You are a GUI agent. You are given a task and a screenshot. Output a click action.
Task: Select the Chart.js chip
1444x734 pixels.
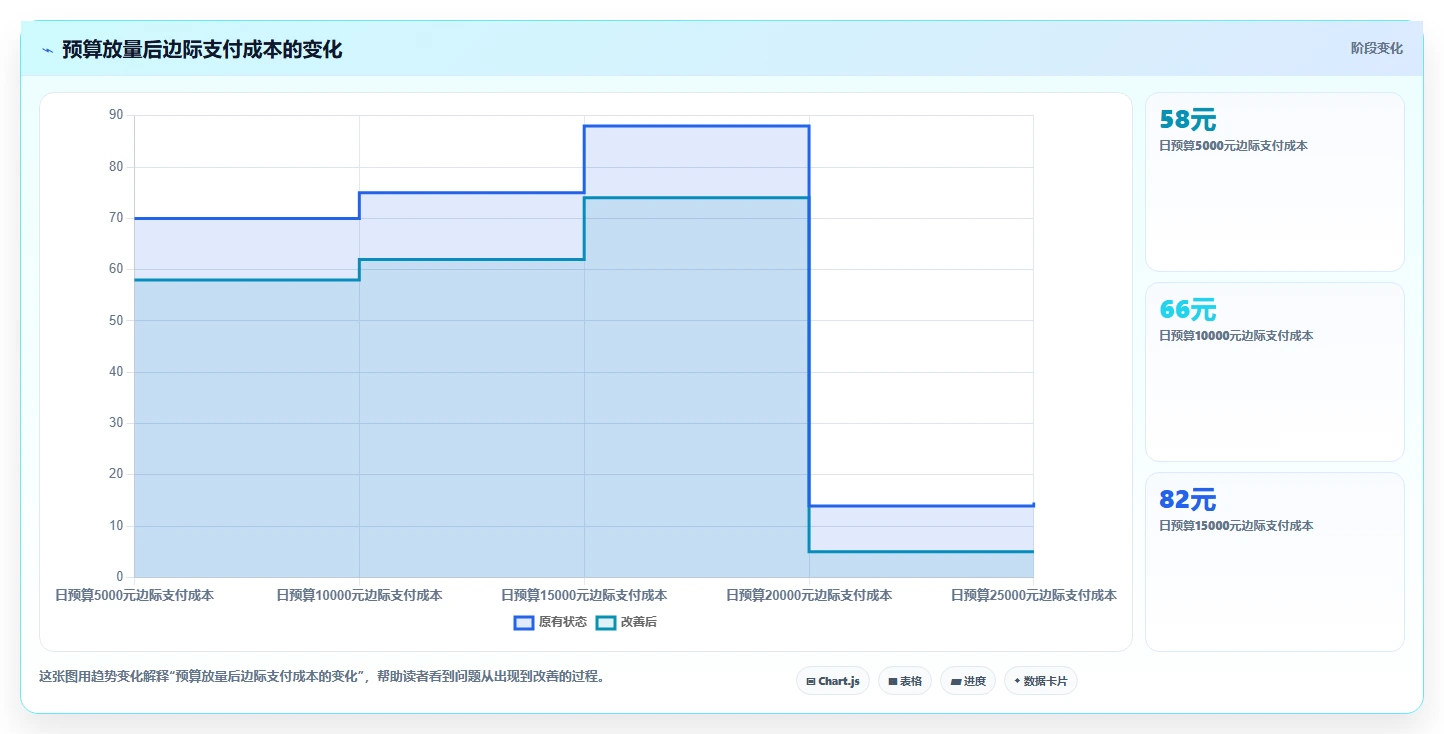coord(834,681)
